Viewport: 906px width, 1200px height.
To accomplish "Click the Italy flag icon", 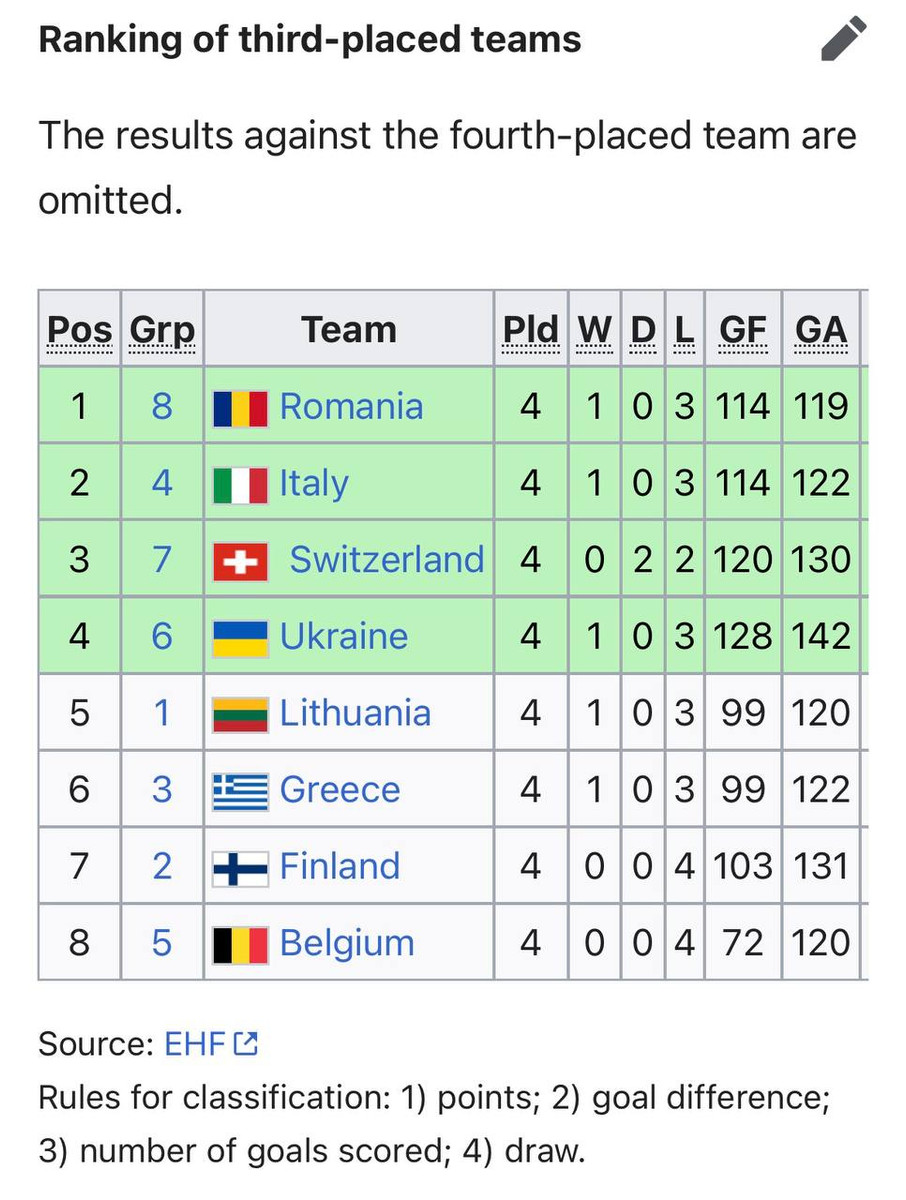I will [240, 485].
